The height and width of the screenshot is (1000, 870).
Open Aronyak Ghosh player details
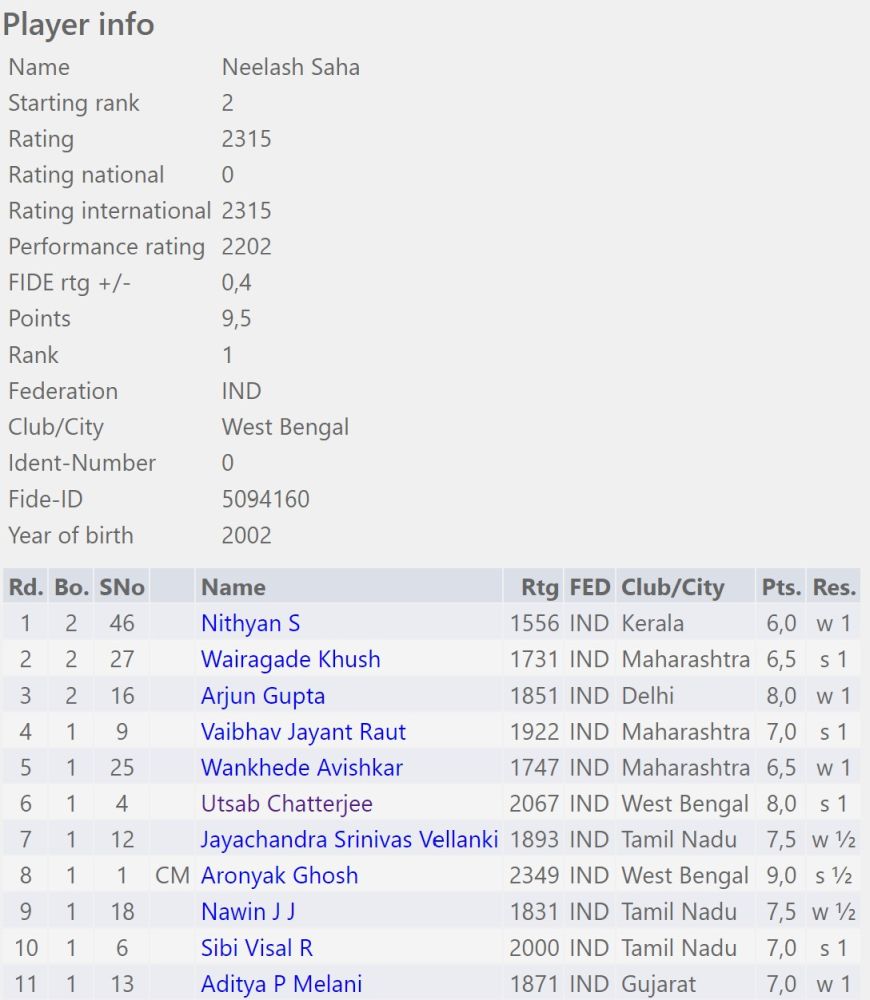(279, 876)
